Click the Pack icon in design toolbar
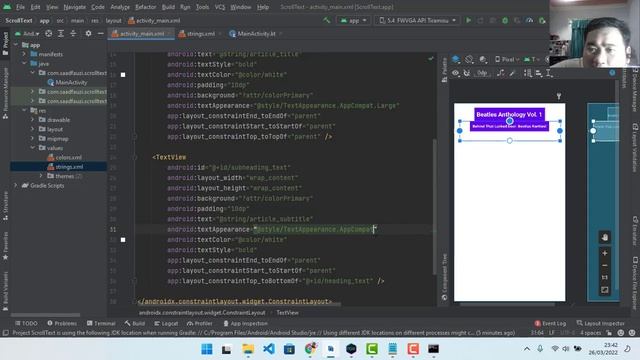 528,73
